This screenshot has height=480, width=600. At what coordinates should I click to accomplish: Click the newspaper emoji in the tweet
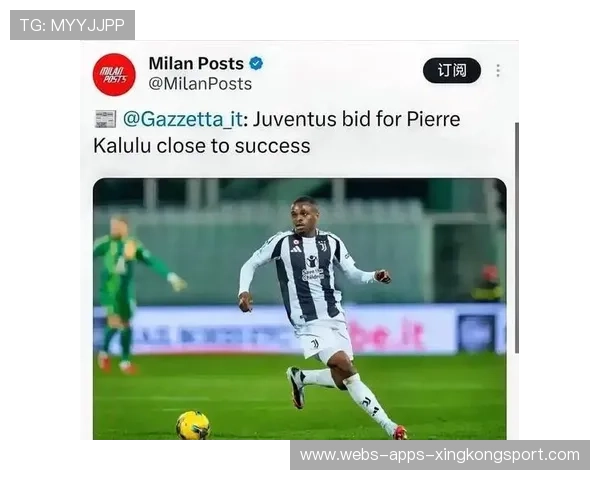105,119
